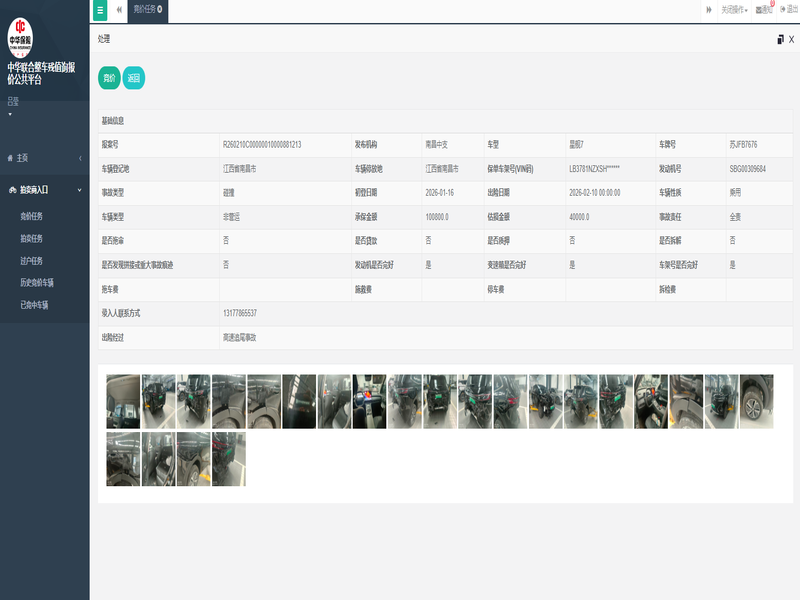Toggle sidebar with green hamburger icon
This screenshot has width=800, height=600.
tap(99, 10)
